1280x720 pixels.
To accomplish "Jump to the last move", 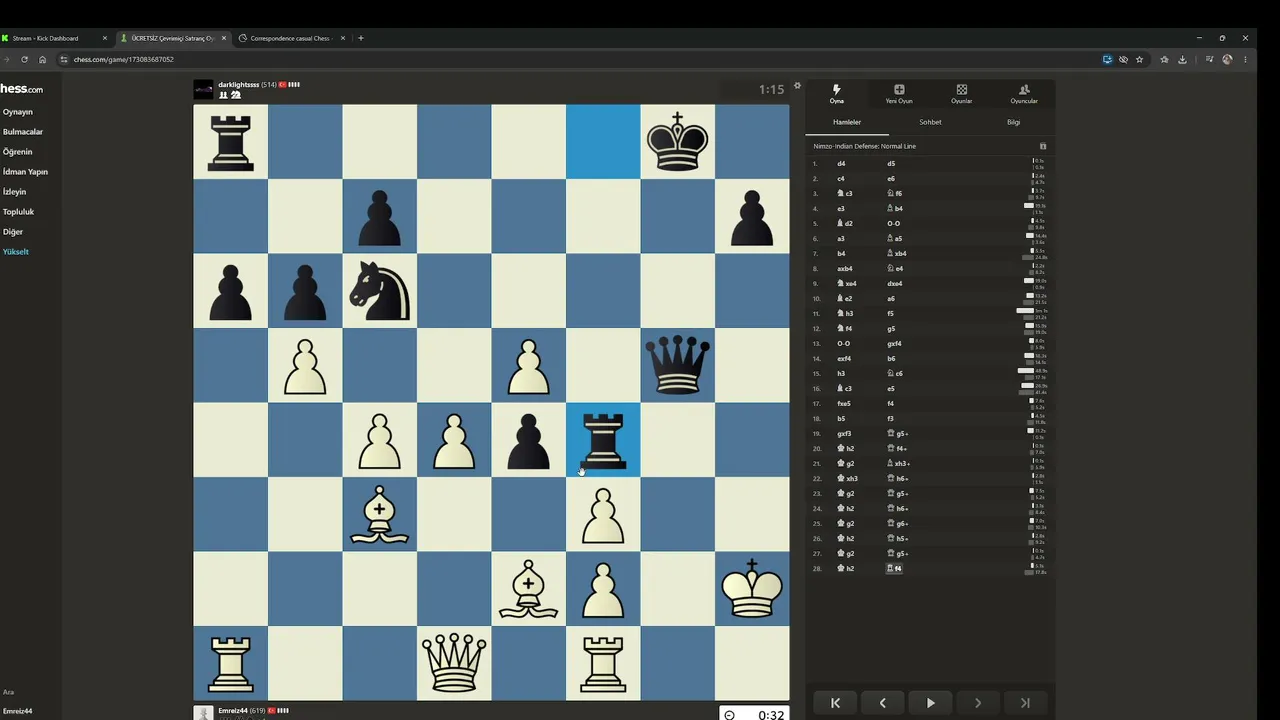I will point(1025,703).
